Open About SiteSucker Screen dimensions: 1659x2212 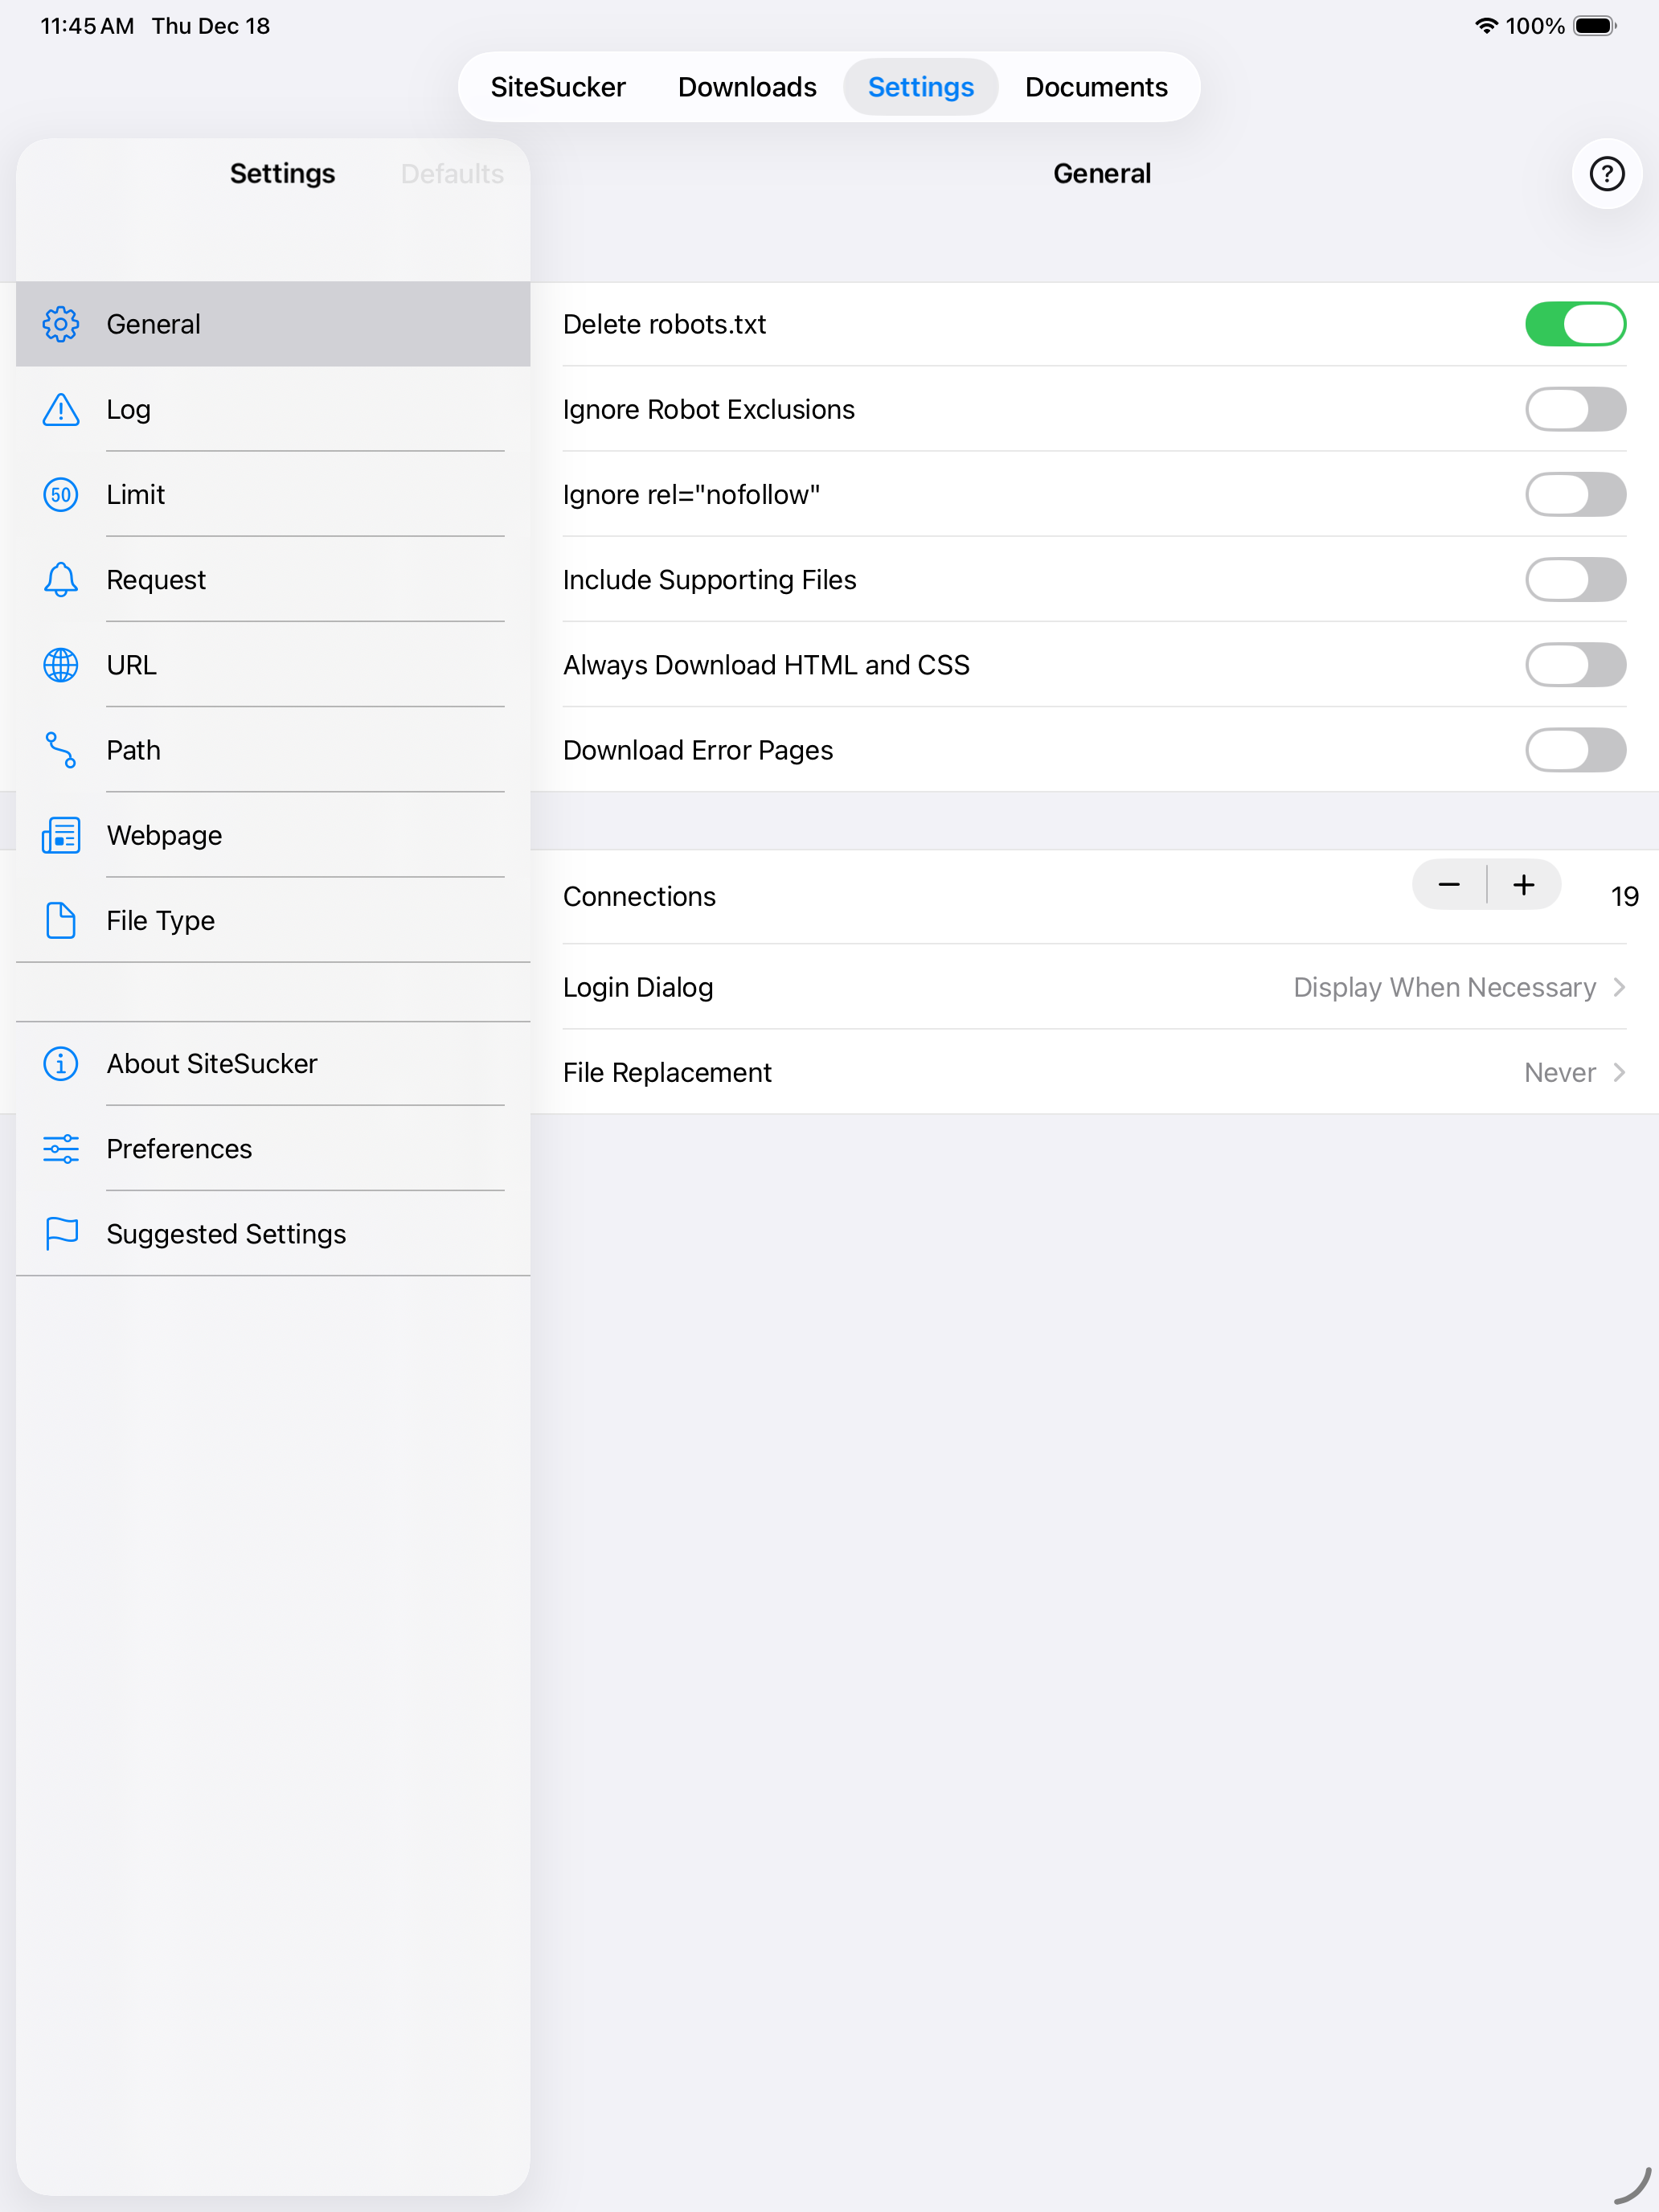(211, 1063)
